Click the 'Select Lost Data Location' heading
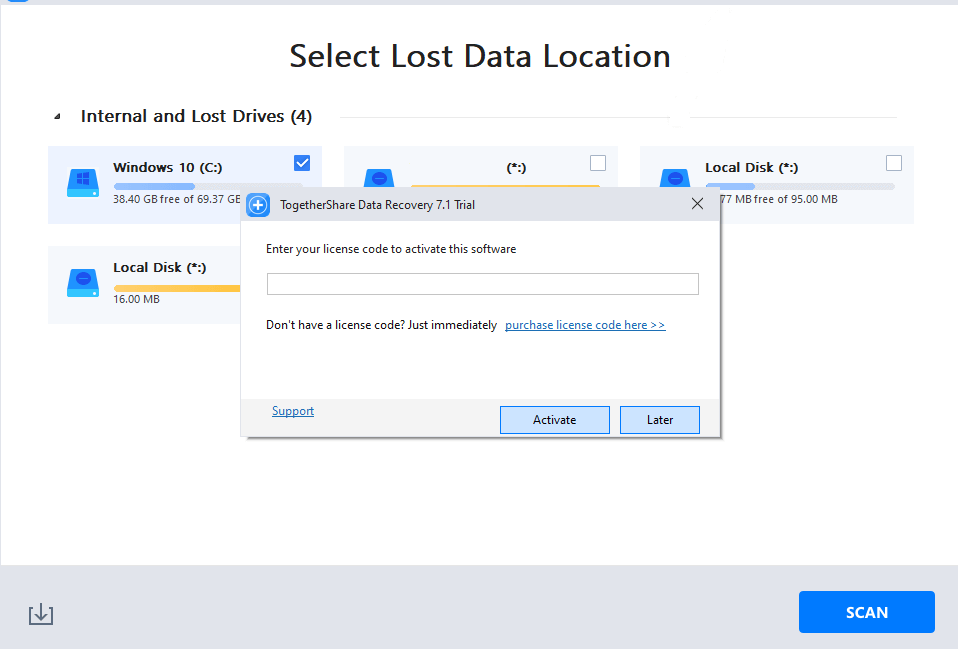958x649 pixels. tap(480, 56)
